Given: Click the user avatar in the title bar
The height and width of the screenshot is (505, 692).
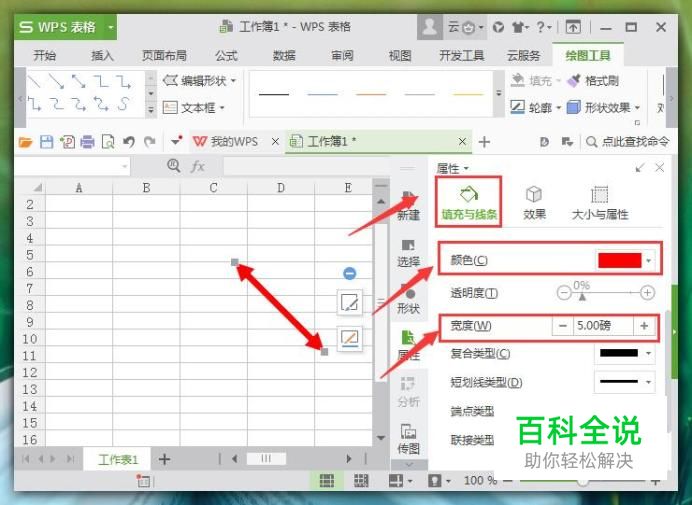Looking at the screenshot, I should [x=429, y=27].
